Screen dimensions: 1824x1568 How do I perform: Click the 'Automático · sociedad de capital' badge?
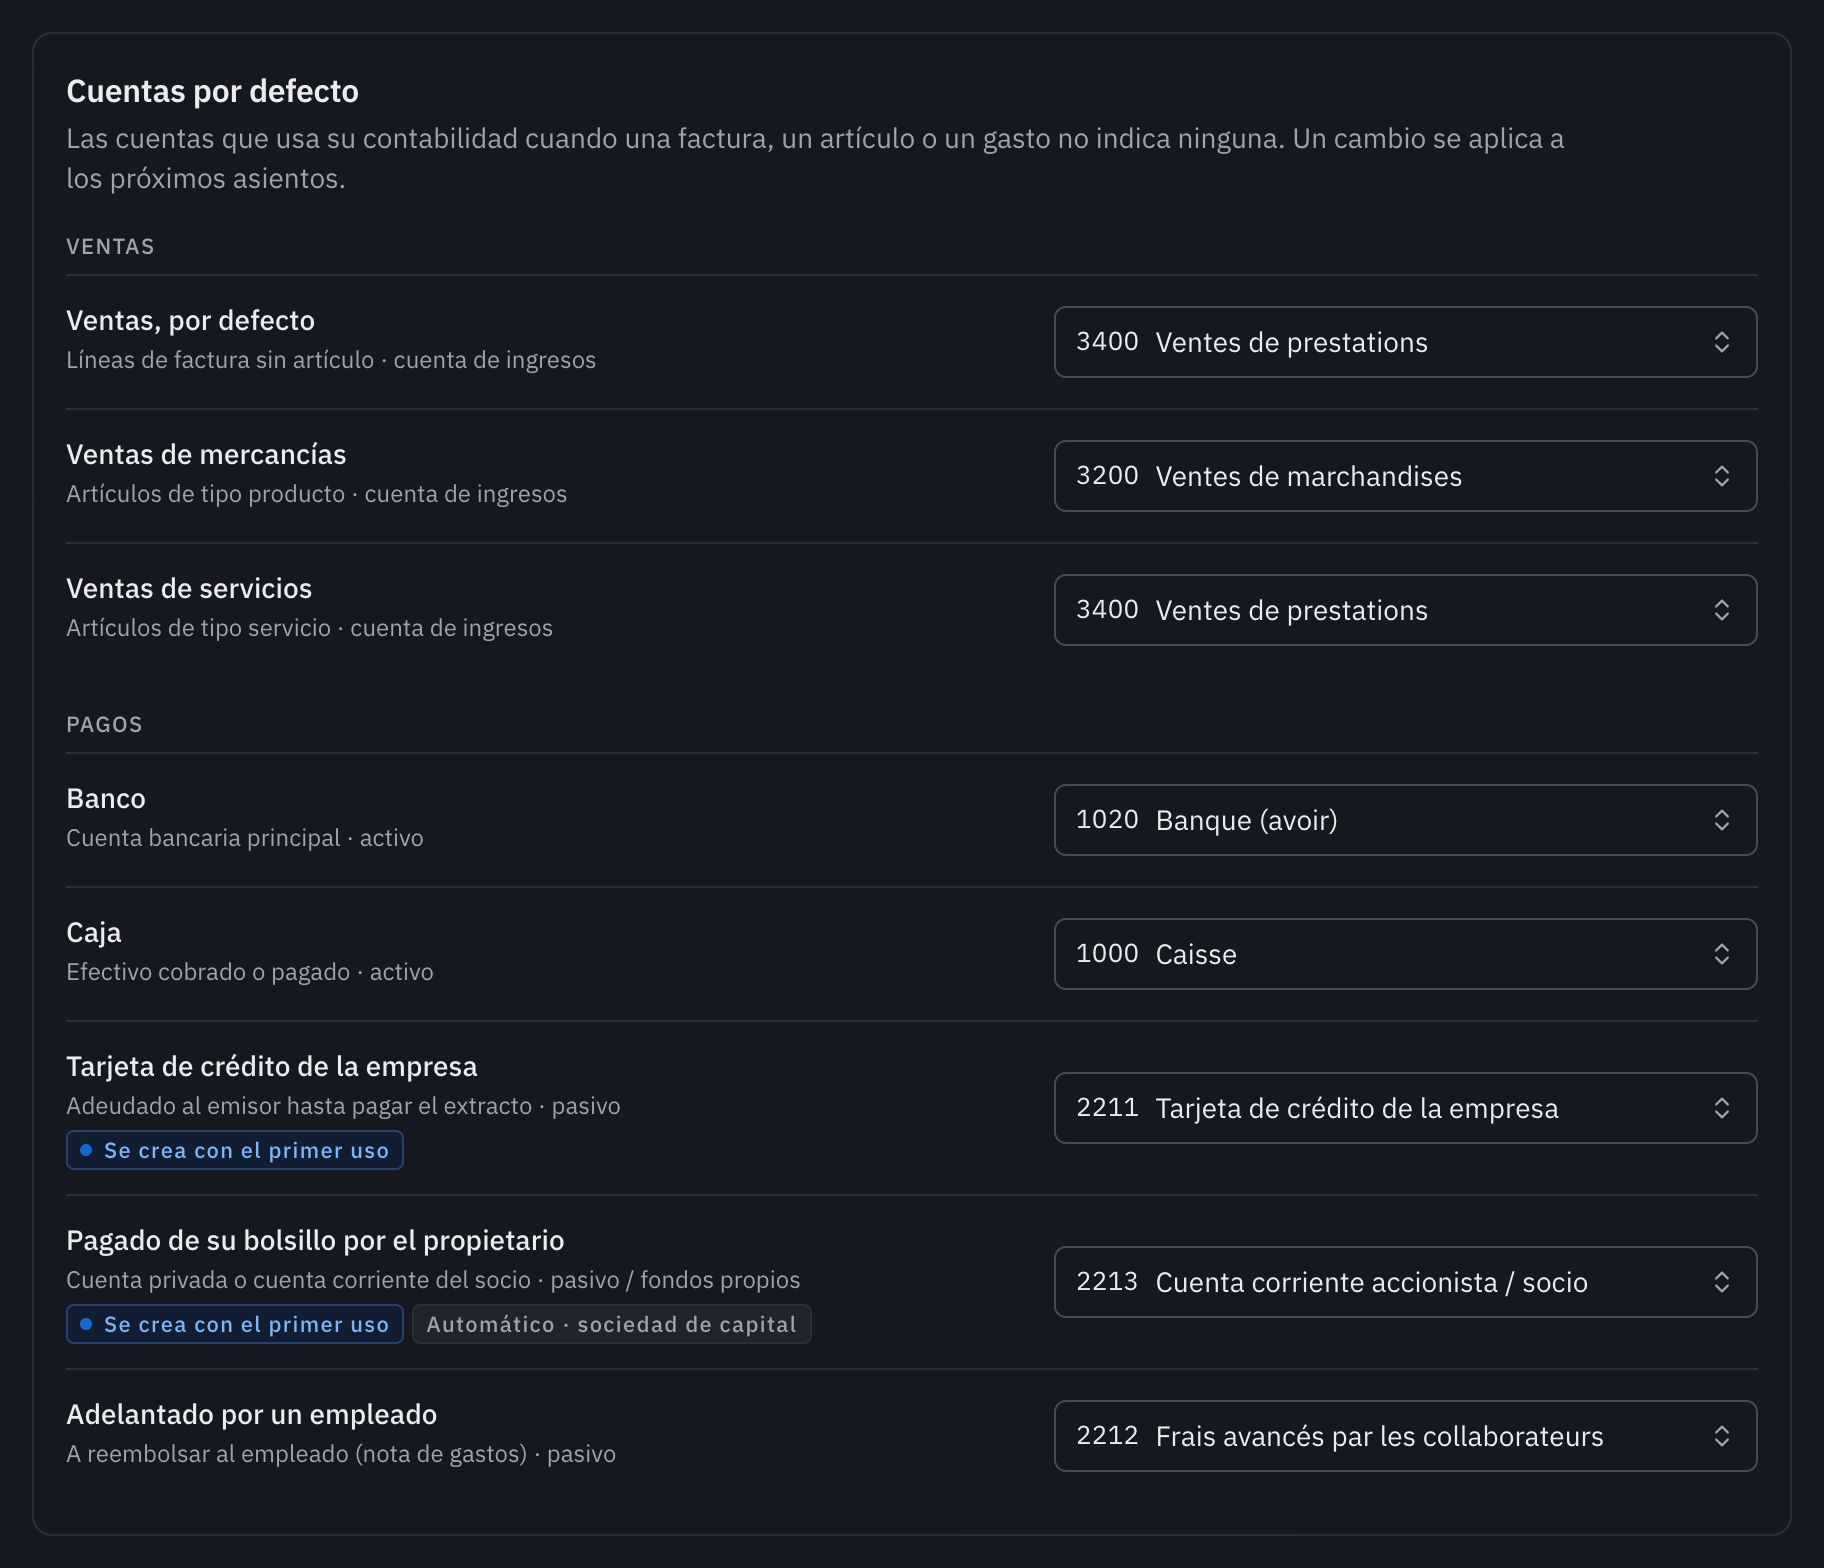pyautogui.click(x=611, y=1324)
